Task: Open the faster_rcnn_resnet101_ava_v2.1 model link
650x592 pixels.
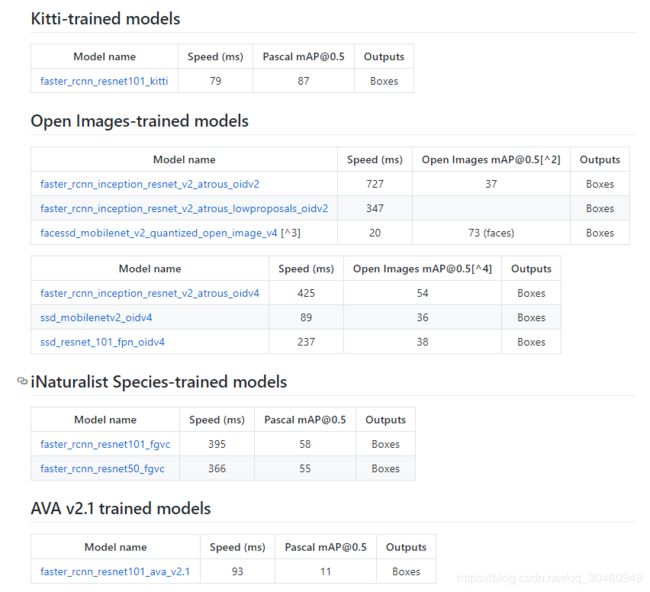Action: pyautogui.click(x=115, y=571)
